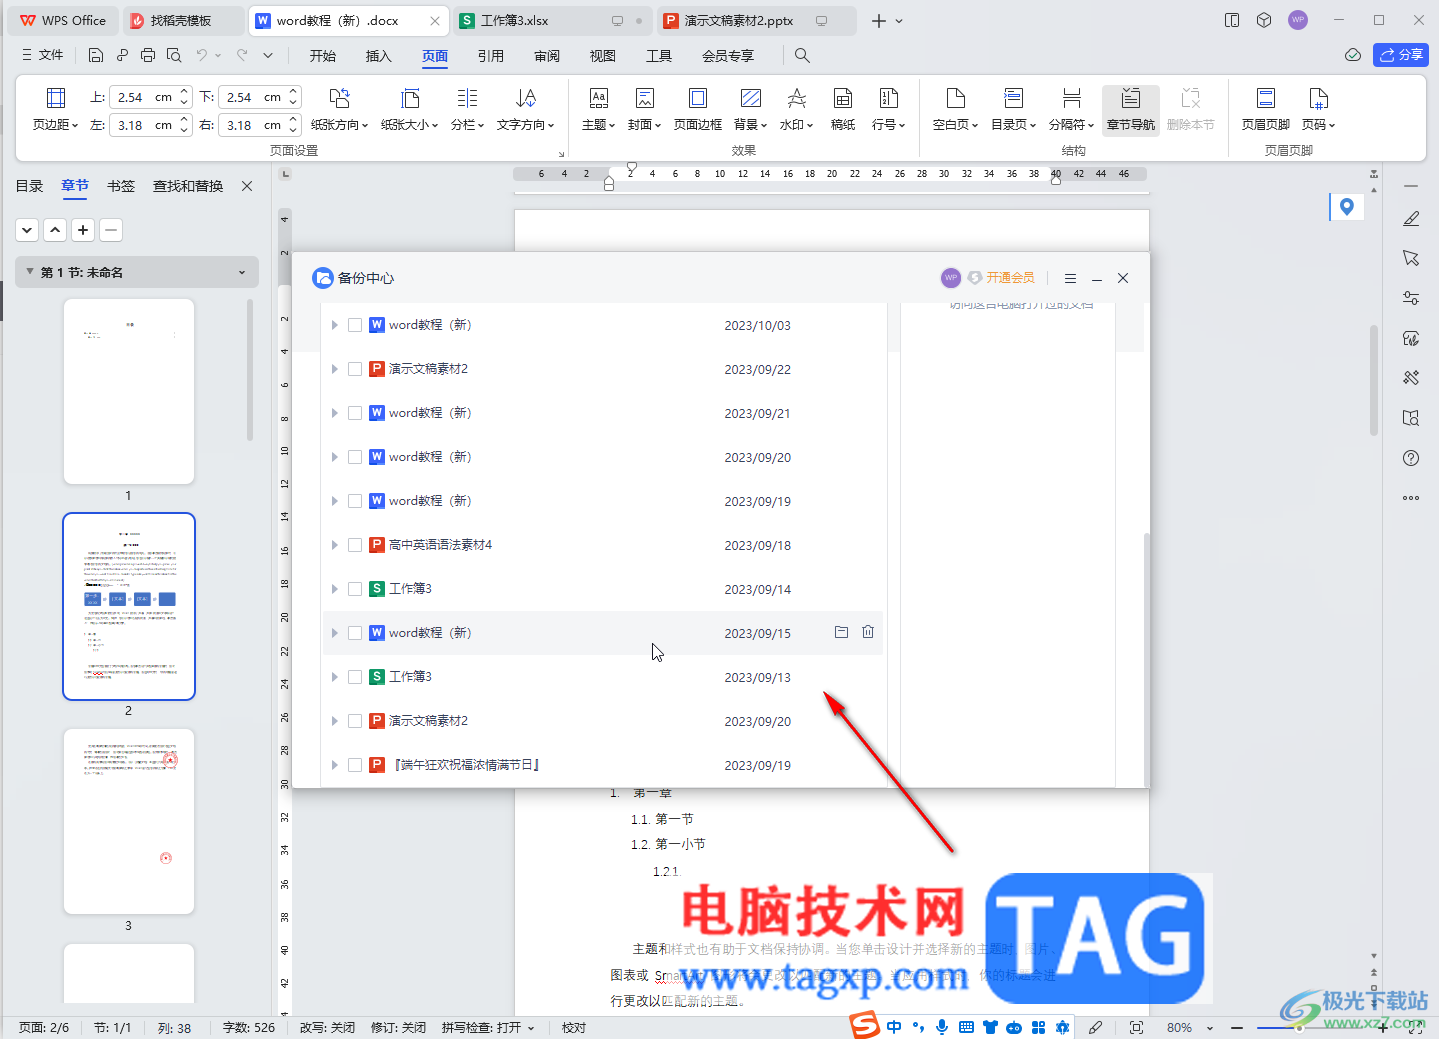1439x1039 pixels.
Task: Open line numbers options
Action: tap(888, 109)
